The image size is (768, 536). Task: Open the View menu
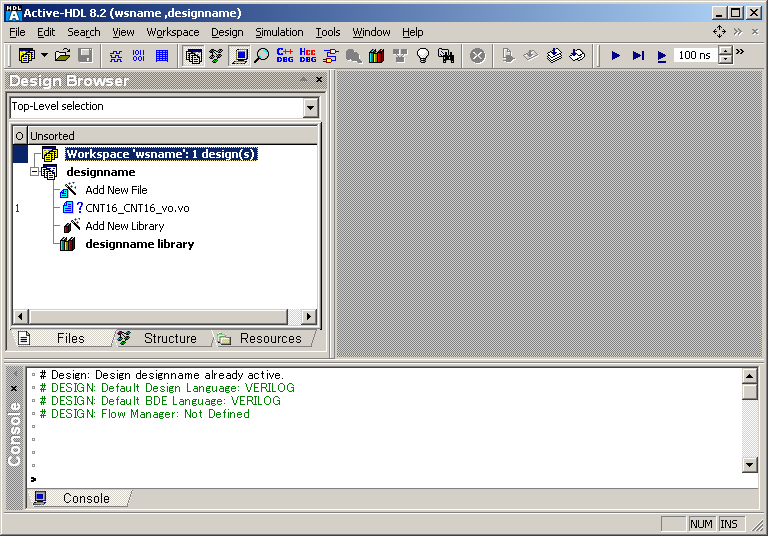coord(123,32)
